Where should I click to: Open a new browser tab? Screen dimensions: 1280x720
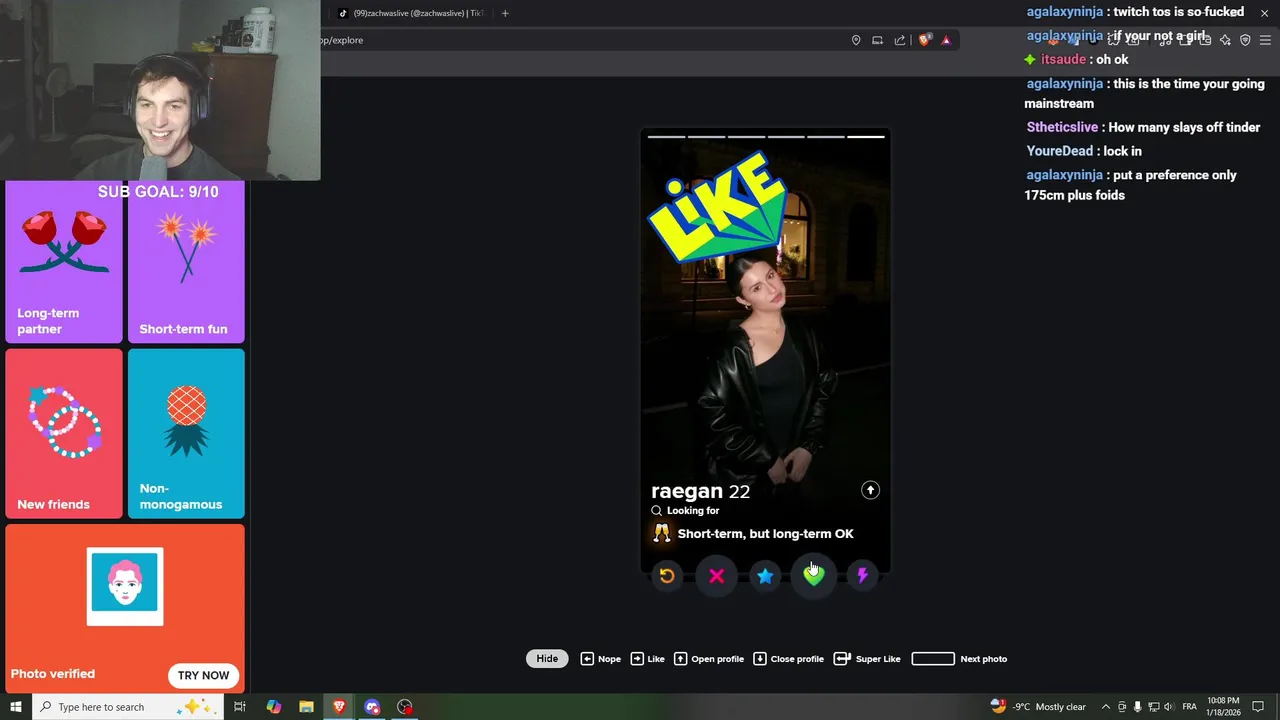(505, 13)
